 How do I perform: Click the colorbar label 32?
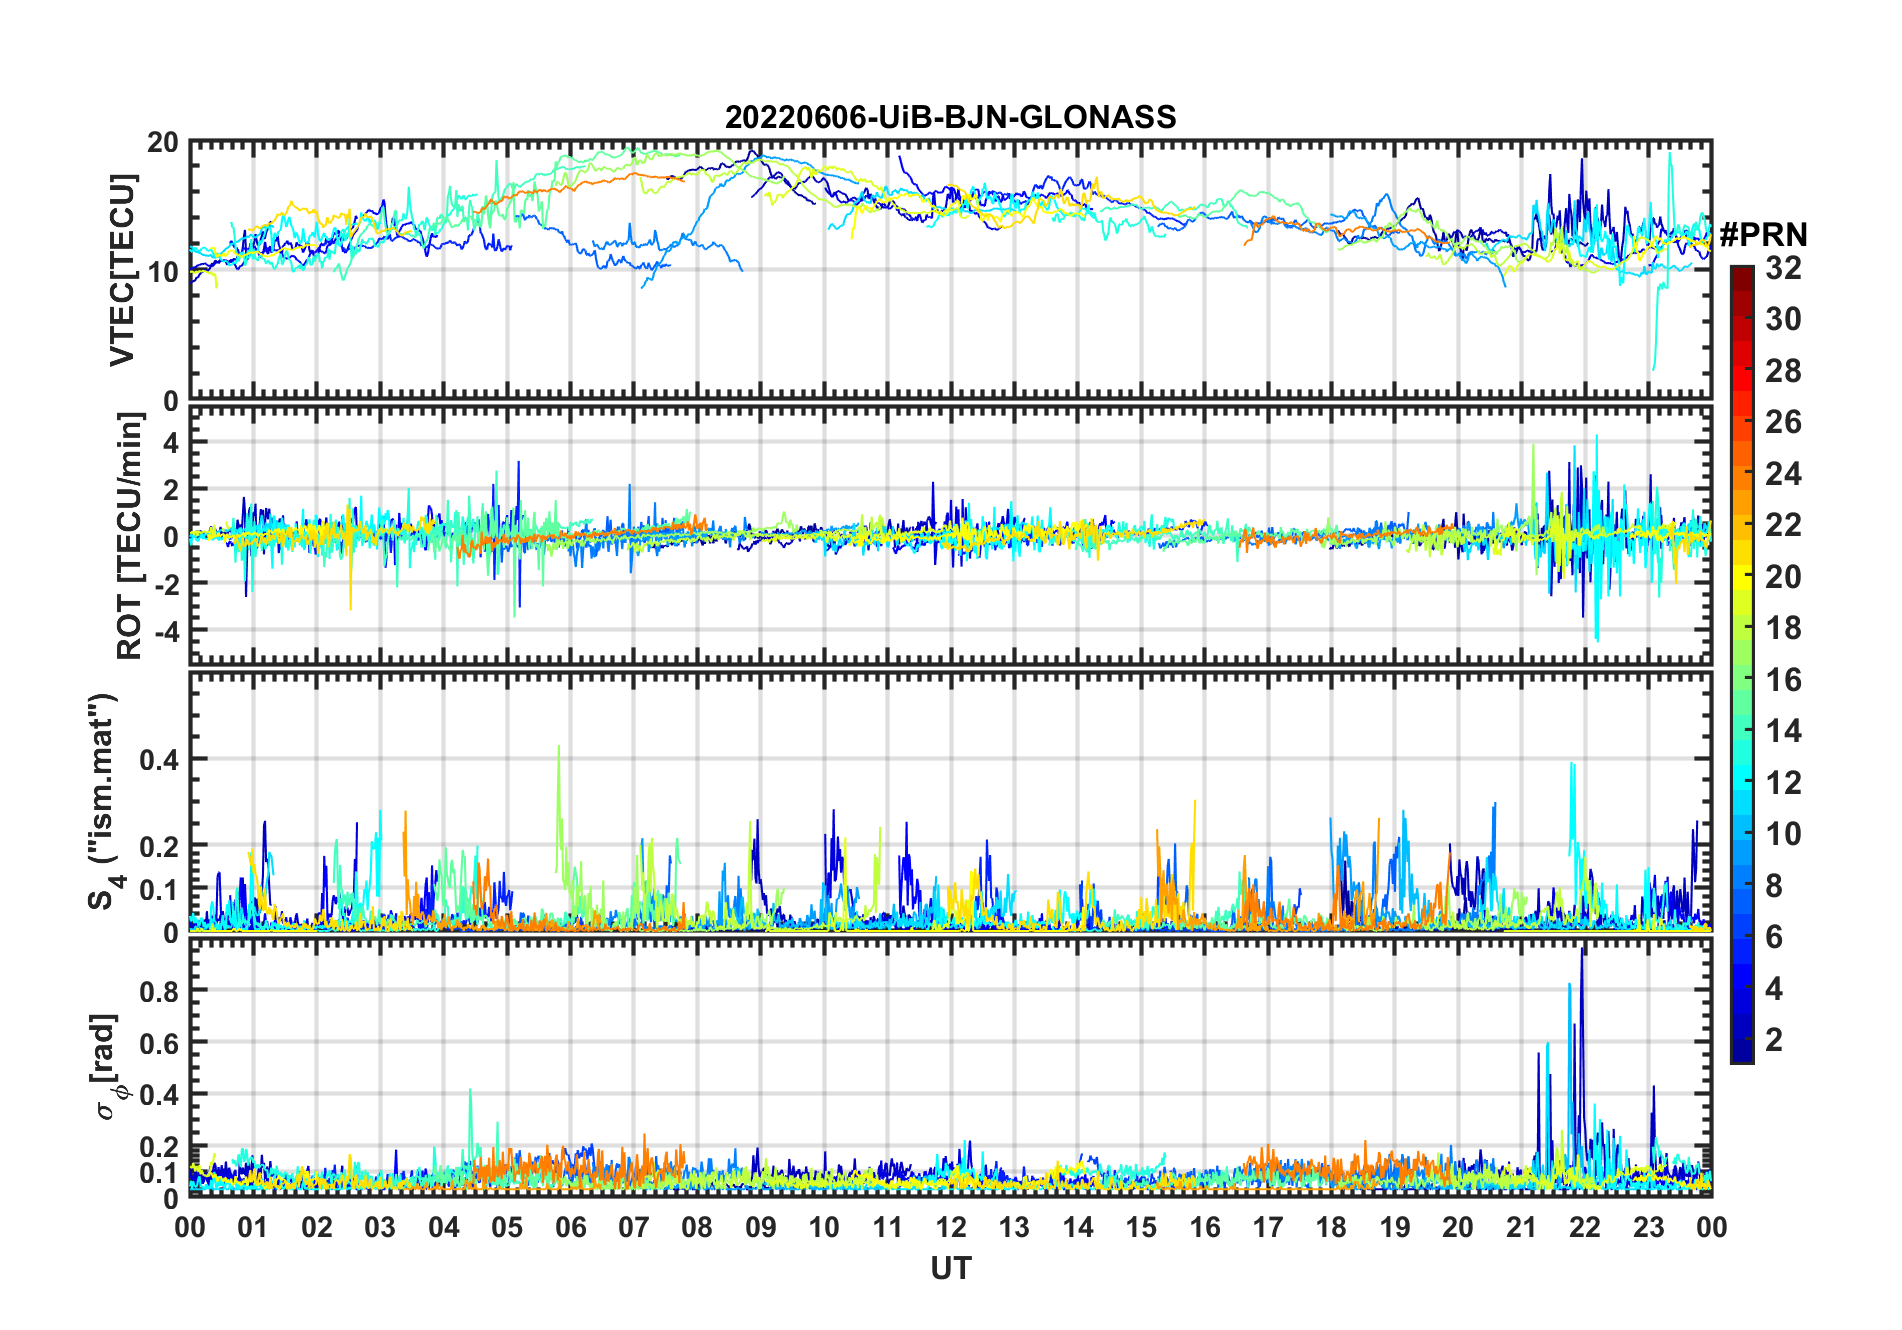1783,268
